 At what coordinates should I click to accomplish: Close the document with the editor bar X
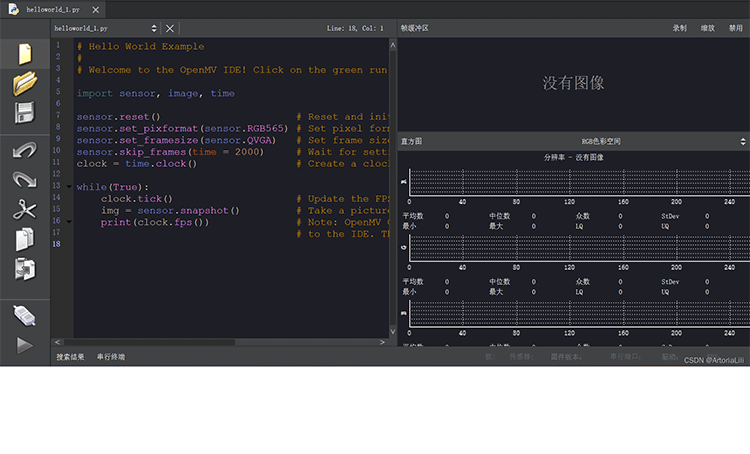point(170,29)
